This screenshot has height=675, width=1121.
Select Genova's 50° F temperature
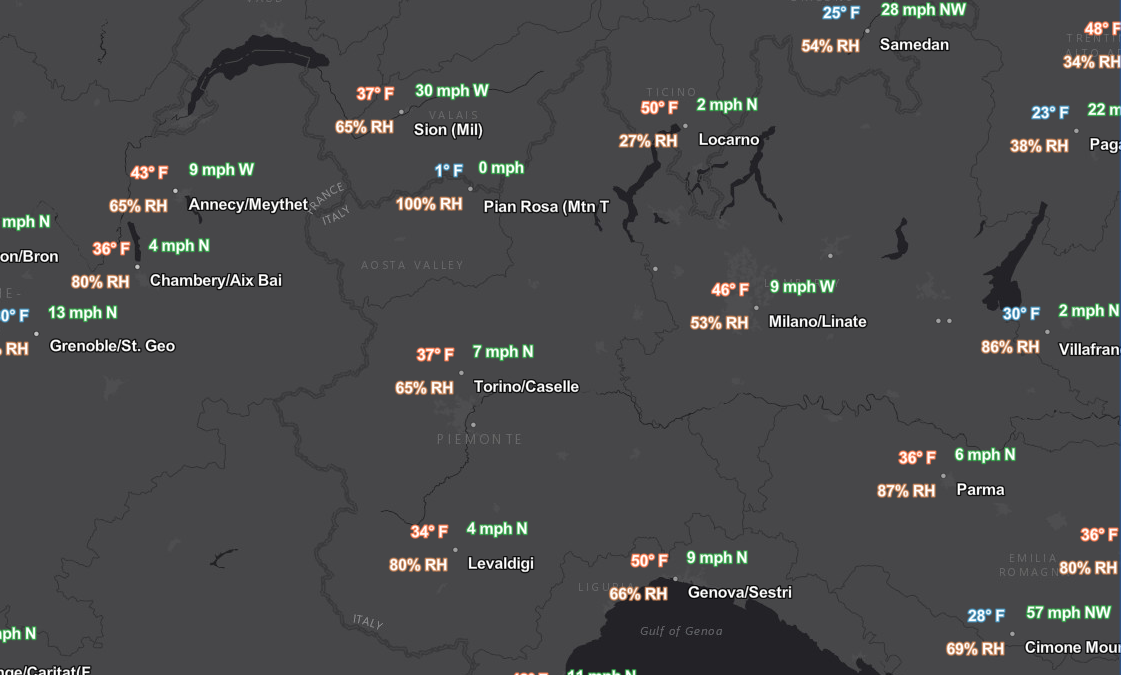[x=649, y=561]
